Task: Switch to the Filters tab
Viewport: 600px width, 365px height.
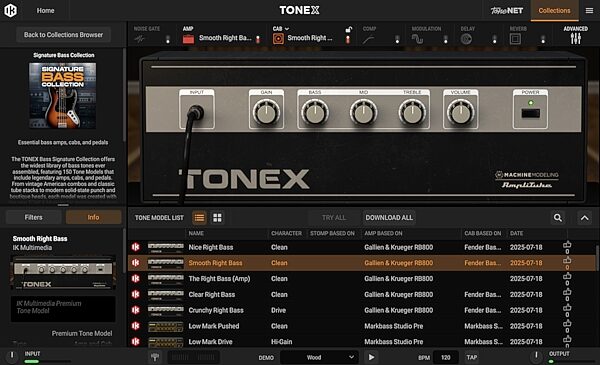Action: coord(34,217)
